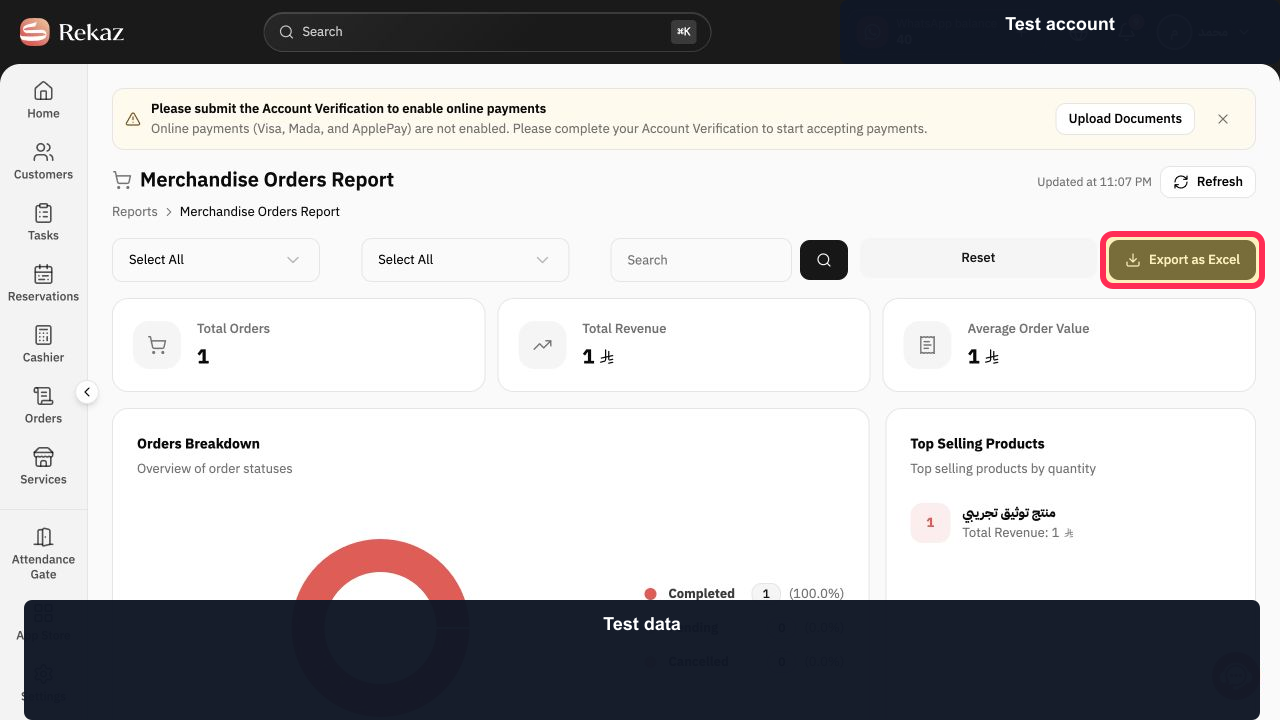Collapse the sidebar with arrow handle
Viewport: 1280px width, 720px height.
click(x=87, y=392)
